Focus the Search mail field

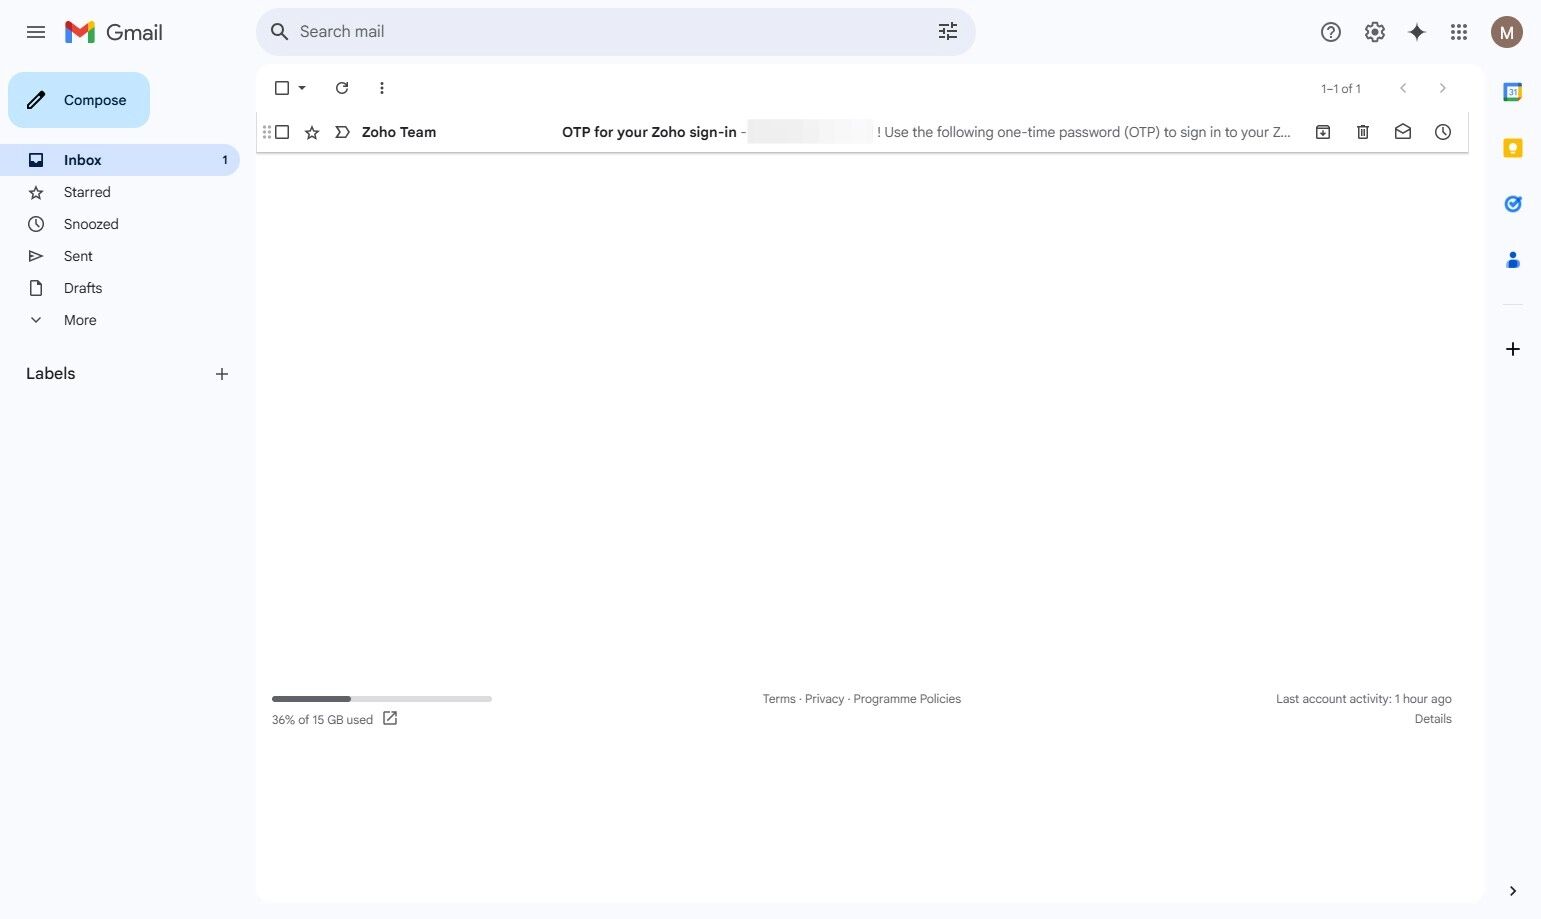coord(615,32)
